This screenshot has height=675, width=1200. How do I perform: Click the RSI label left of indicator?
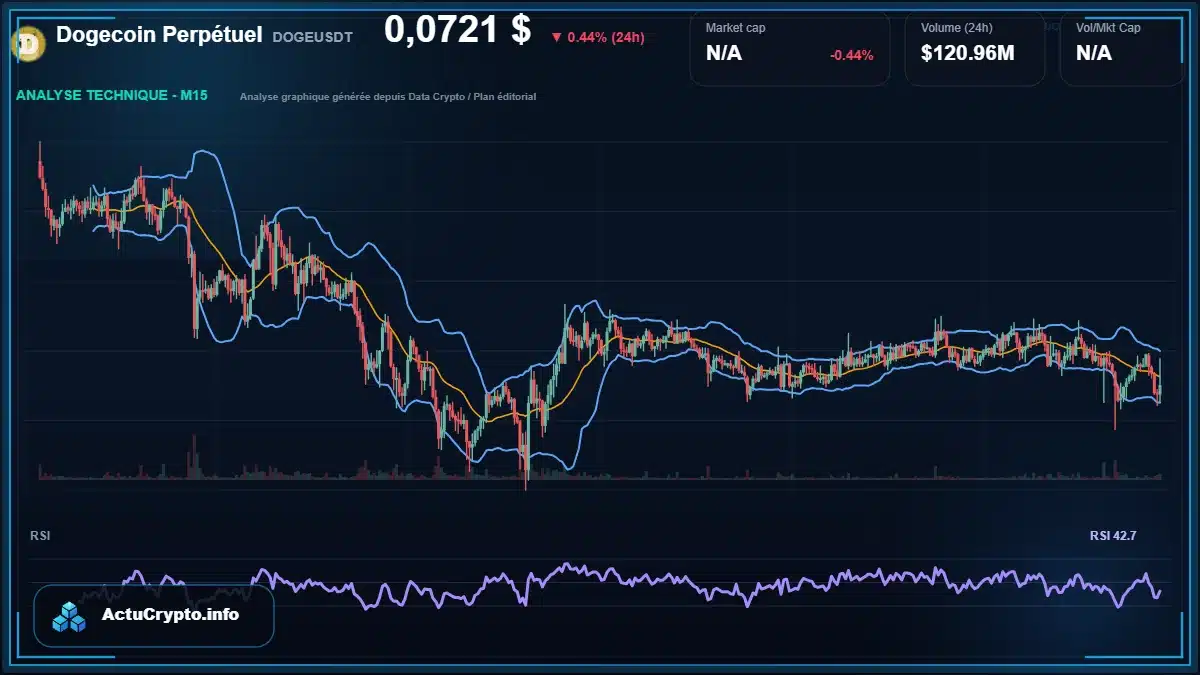40,536
